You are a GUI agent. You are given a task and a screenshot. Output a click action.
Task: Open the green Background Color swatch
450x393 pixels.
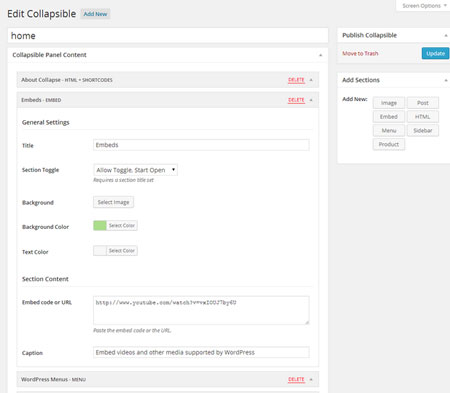click(100, 226)
